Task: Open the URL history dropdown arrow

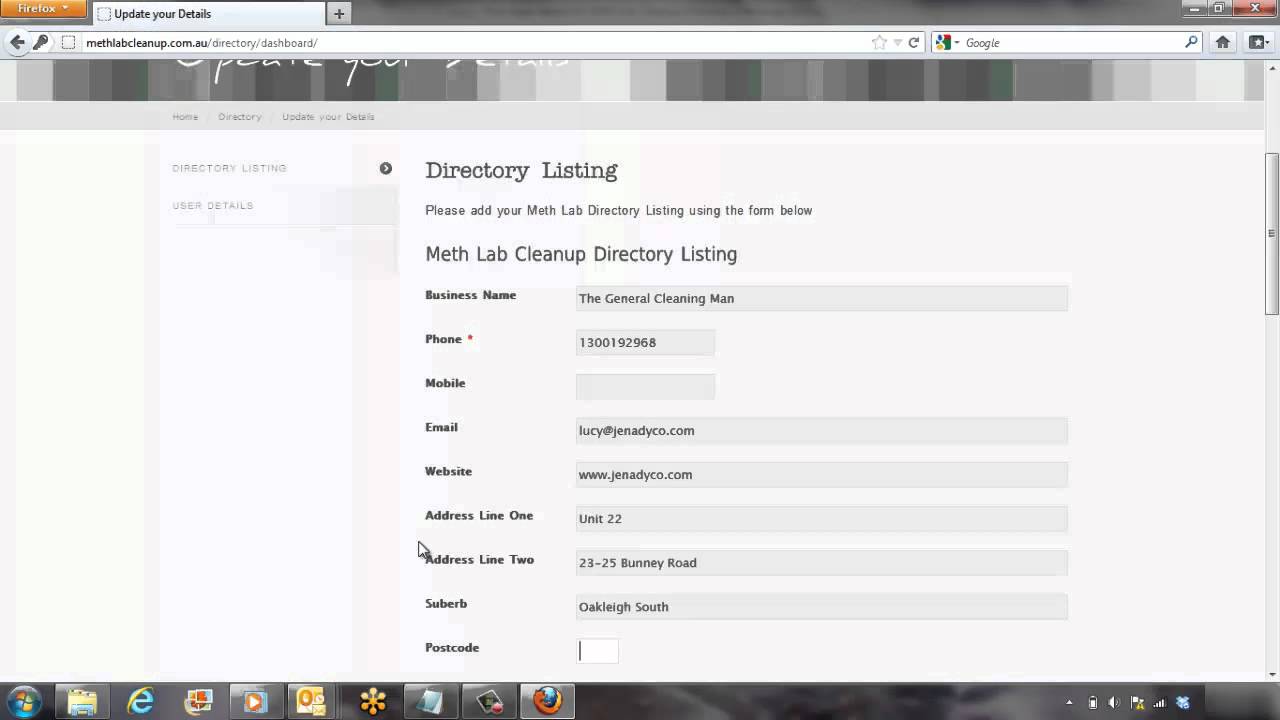Action: 898,43
